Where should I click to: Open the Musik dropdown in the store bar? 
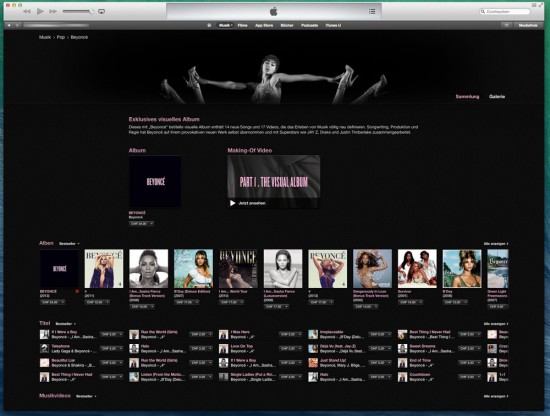click(x=226, y=25)
